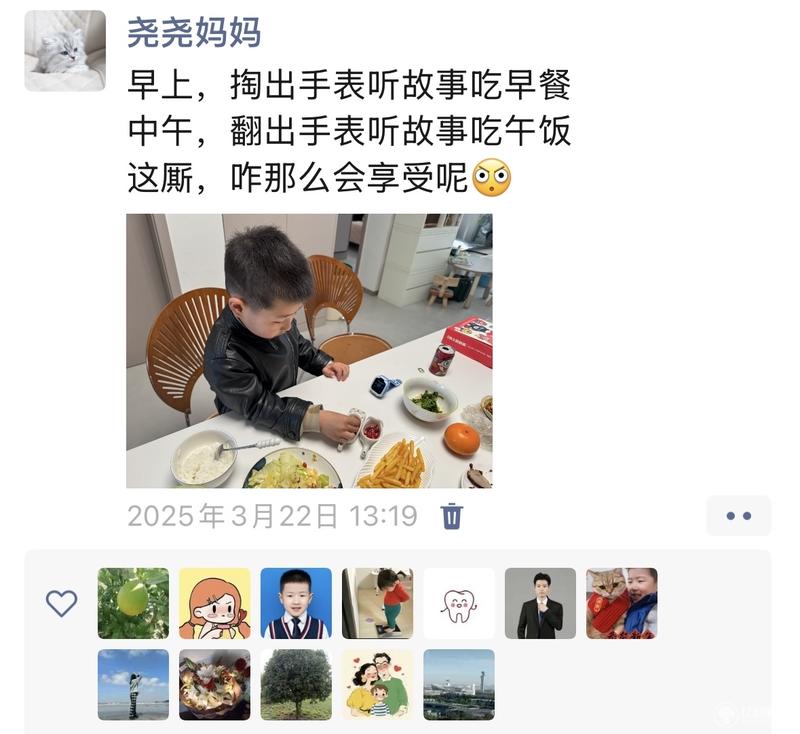Open the beach sky avatar
Viewport: 800px width, 734px height.
pos(133,685)
